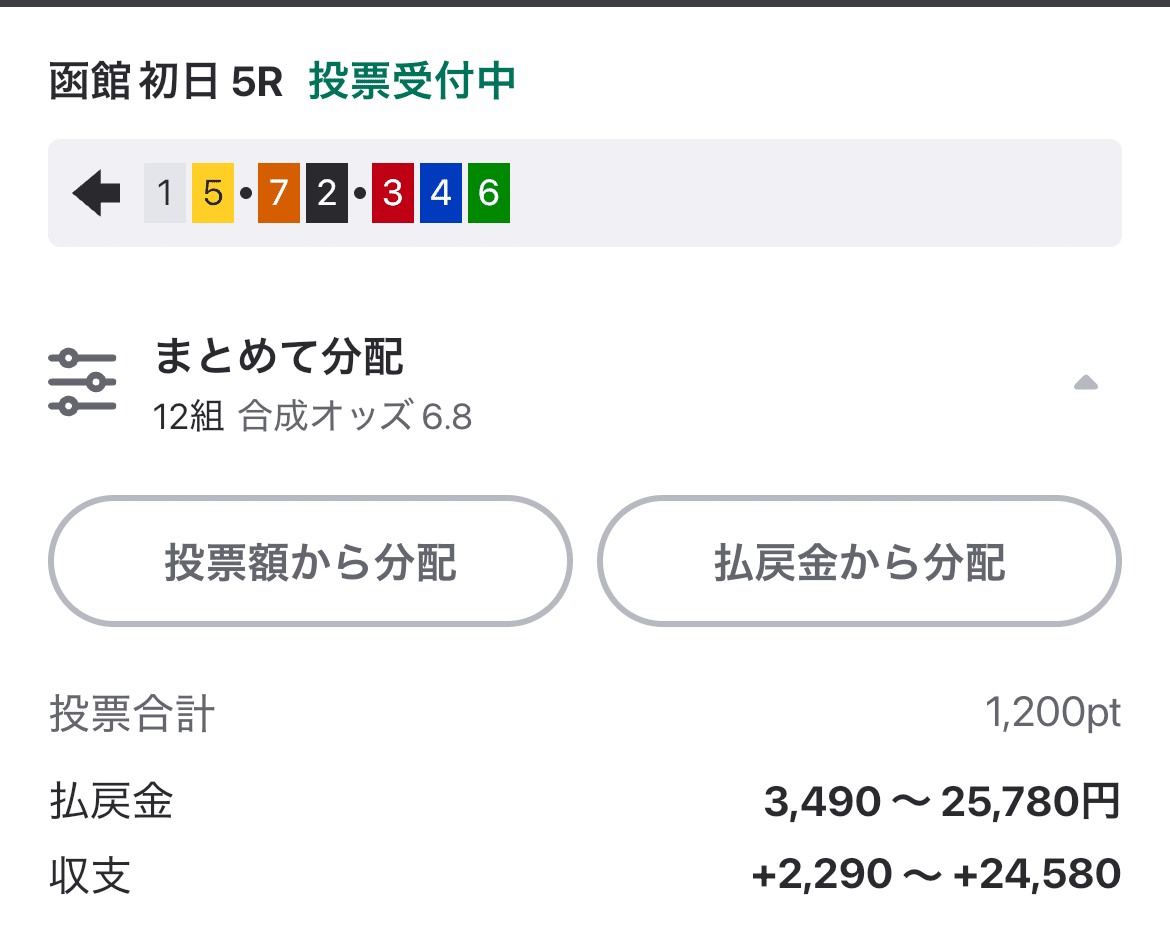The height and width of the screenshot is (929, 1170).
Task: Select the black number 2 badge
Action: [325, 193]
